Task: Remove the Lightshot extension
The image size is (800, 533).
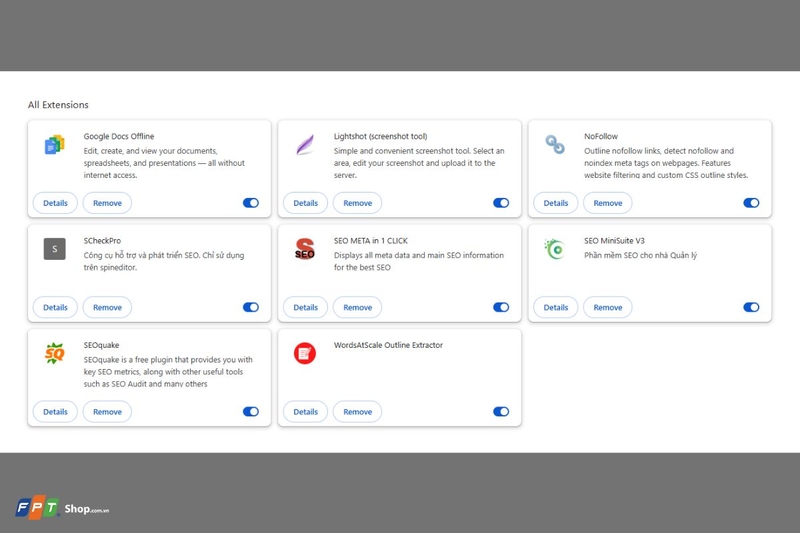Action: 357,203
